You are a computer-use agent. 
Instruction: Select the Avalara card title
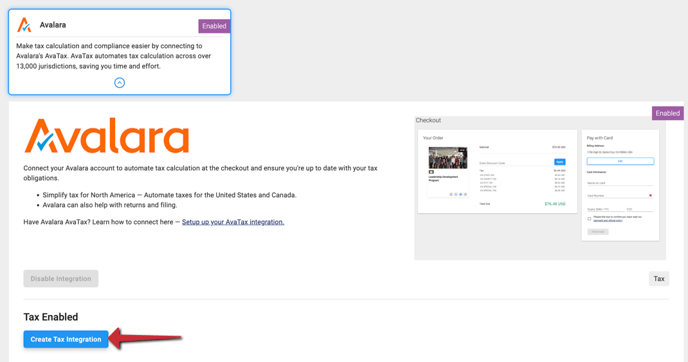(x=53, y=25)
